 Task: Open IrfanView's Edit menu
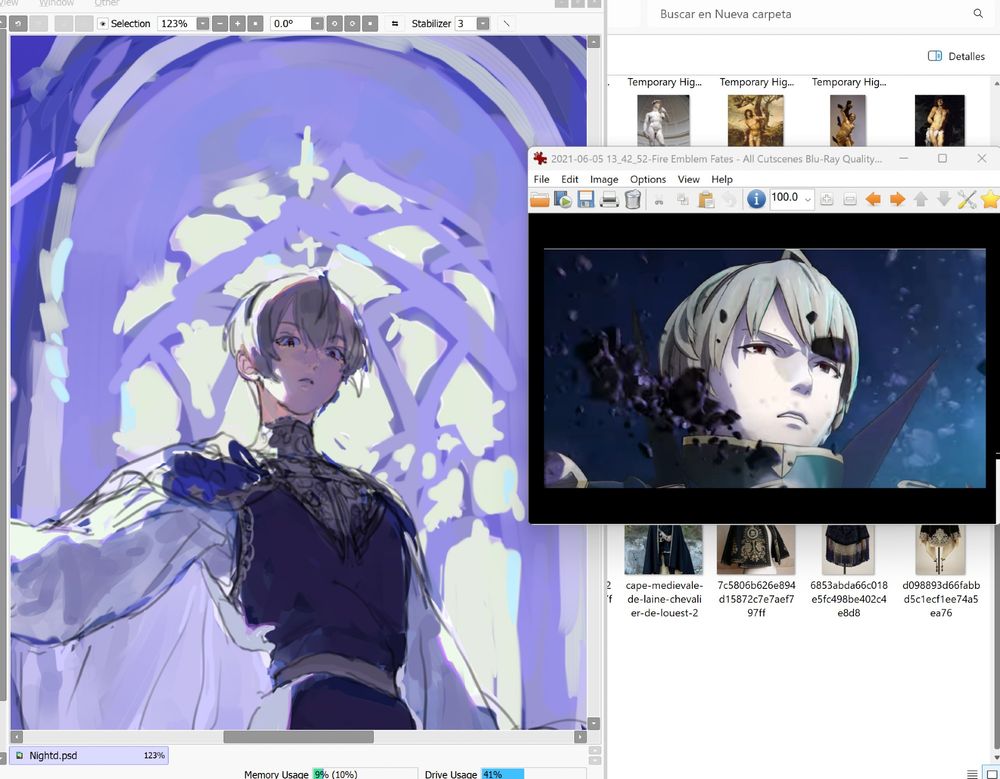point(570,179)
